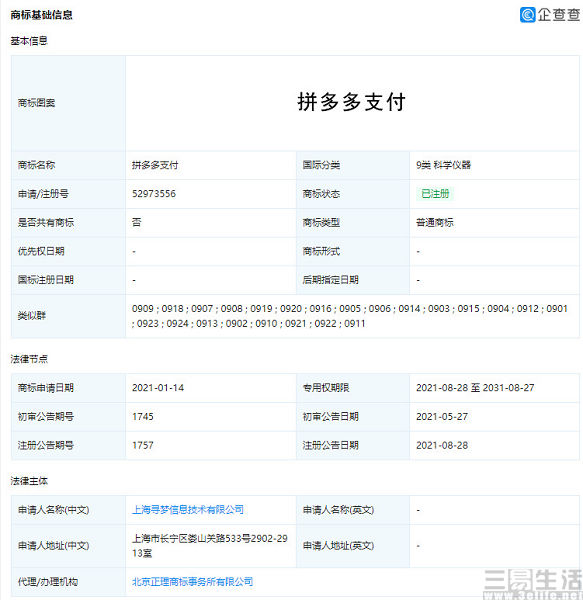Select the 法律主体 section title
Viewport: 583px width, 600px height.
[29, 481]
